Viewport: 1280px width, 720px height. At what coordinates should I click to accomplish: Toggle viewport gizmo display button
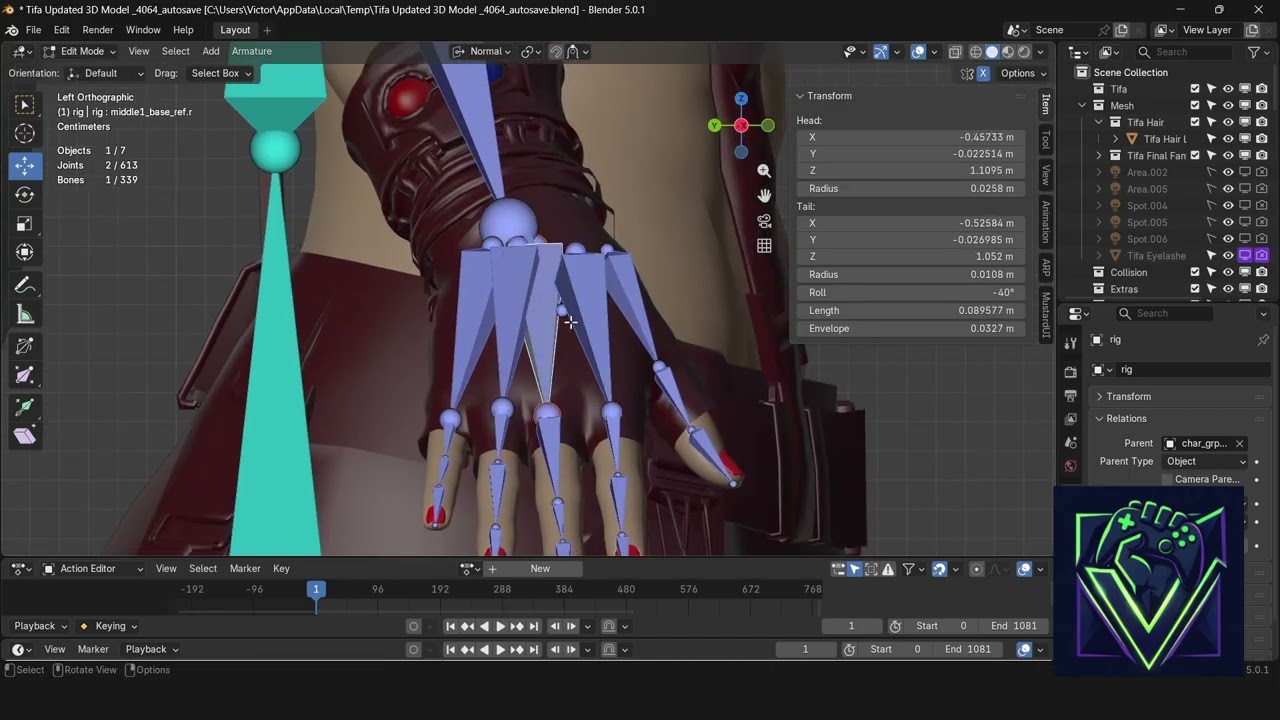881,52
